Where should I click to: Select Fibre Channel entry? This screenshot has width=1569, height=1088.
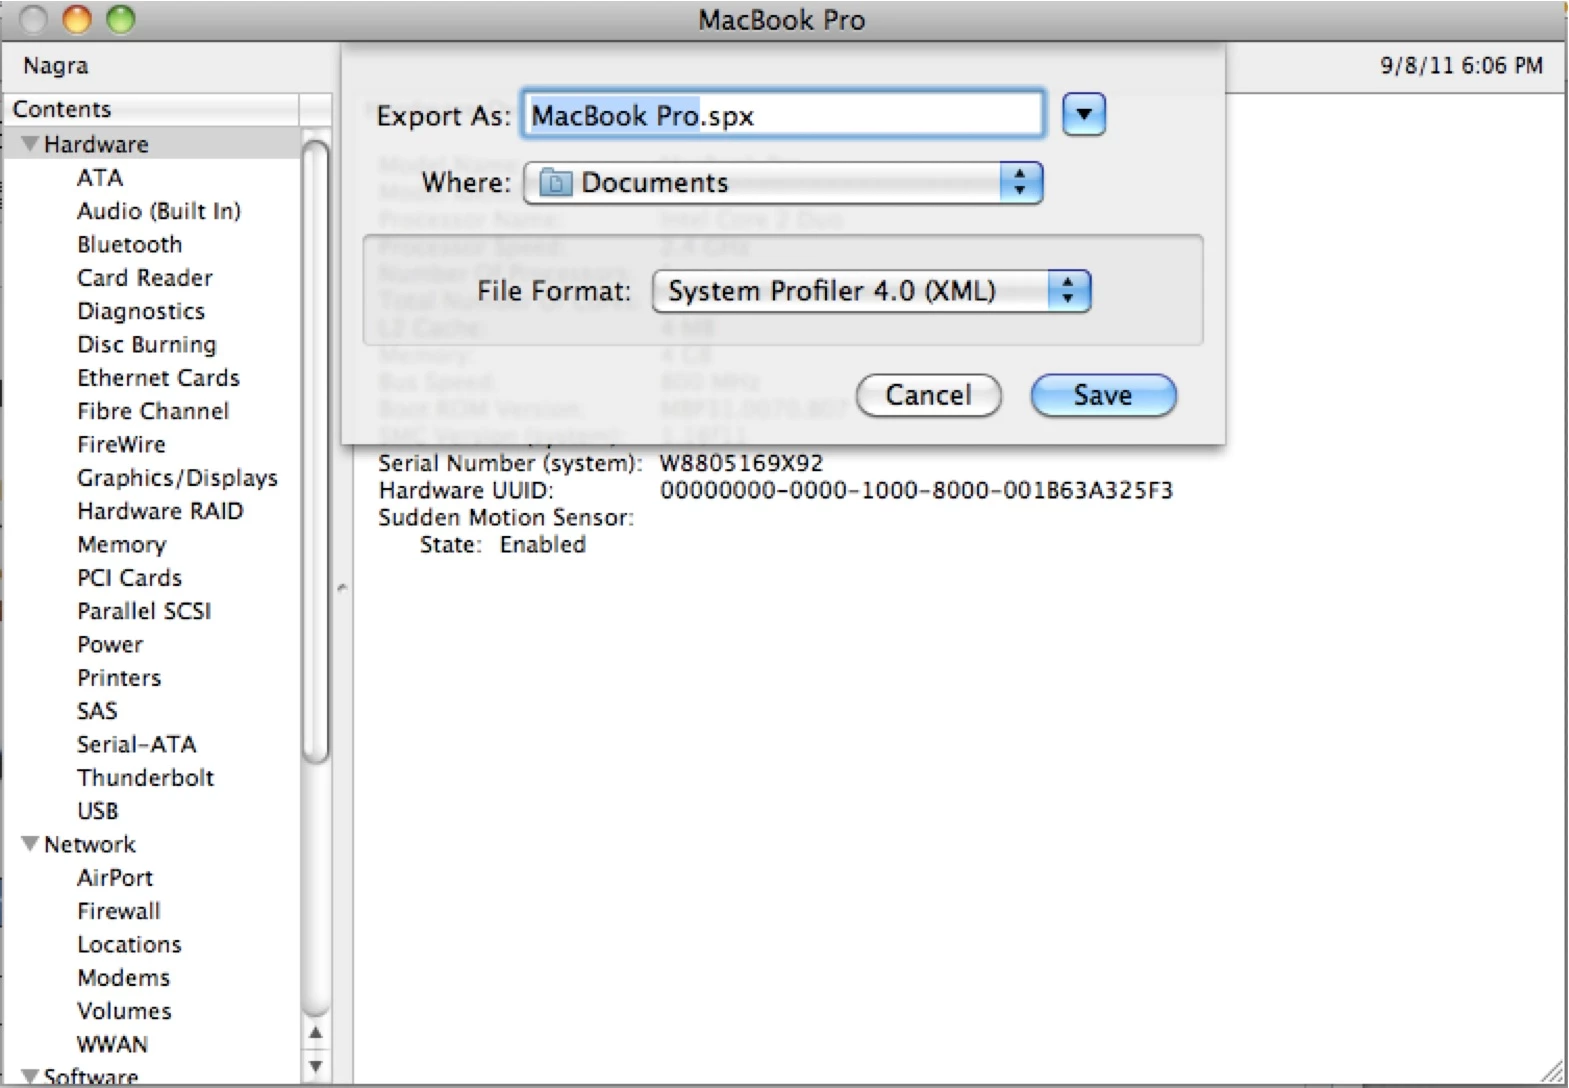coord(153,411)
